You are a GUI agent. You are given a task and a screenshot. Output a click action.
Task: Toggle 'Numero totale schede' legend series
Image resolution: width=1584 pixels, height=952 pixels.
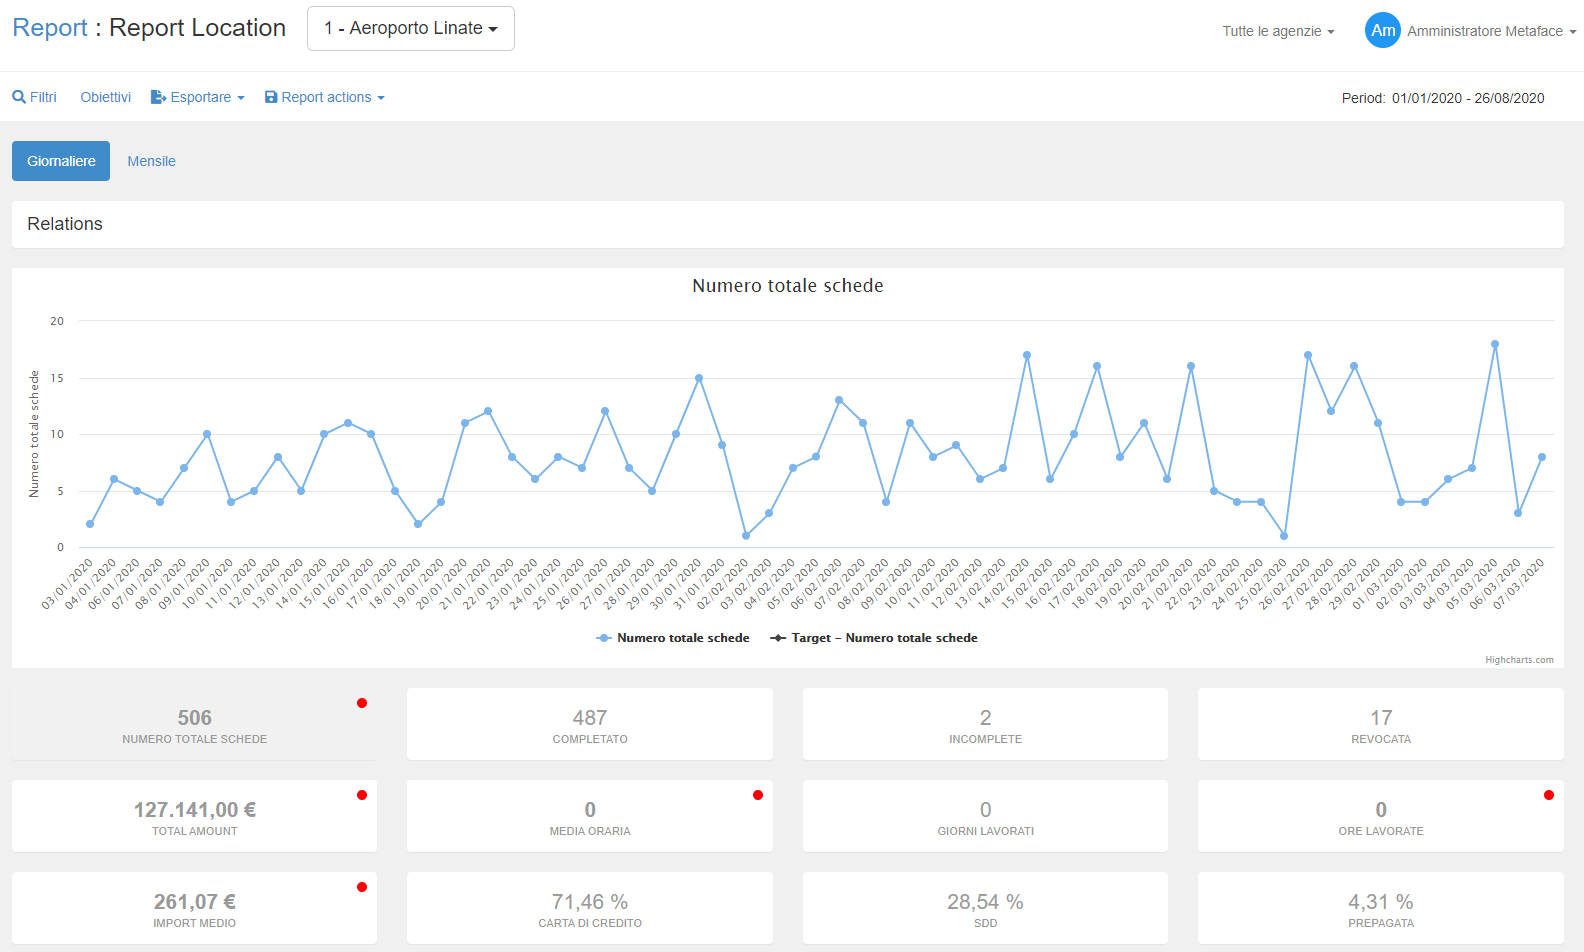[673, 638]
